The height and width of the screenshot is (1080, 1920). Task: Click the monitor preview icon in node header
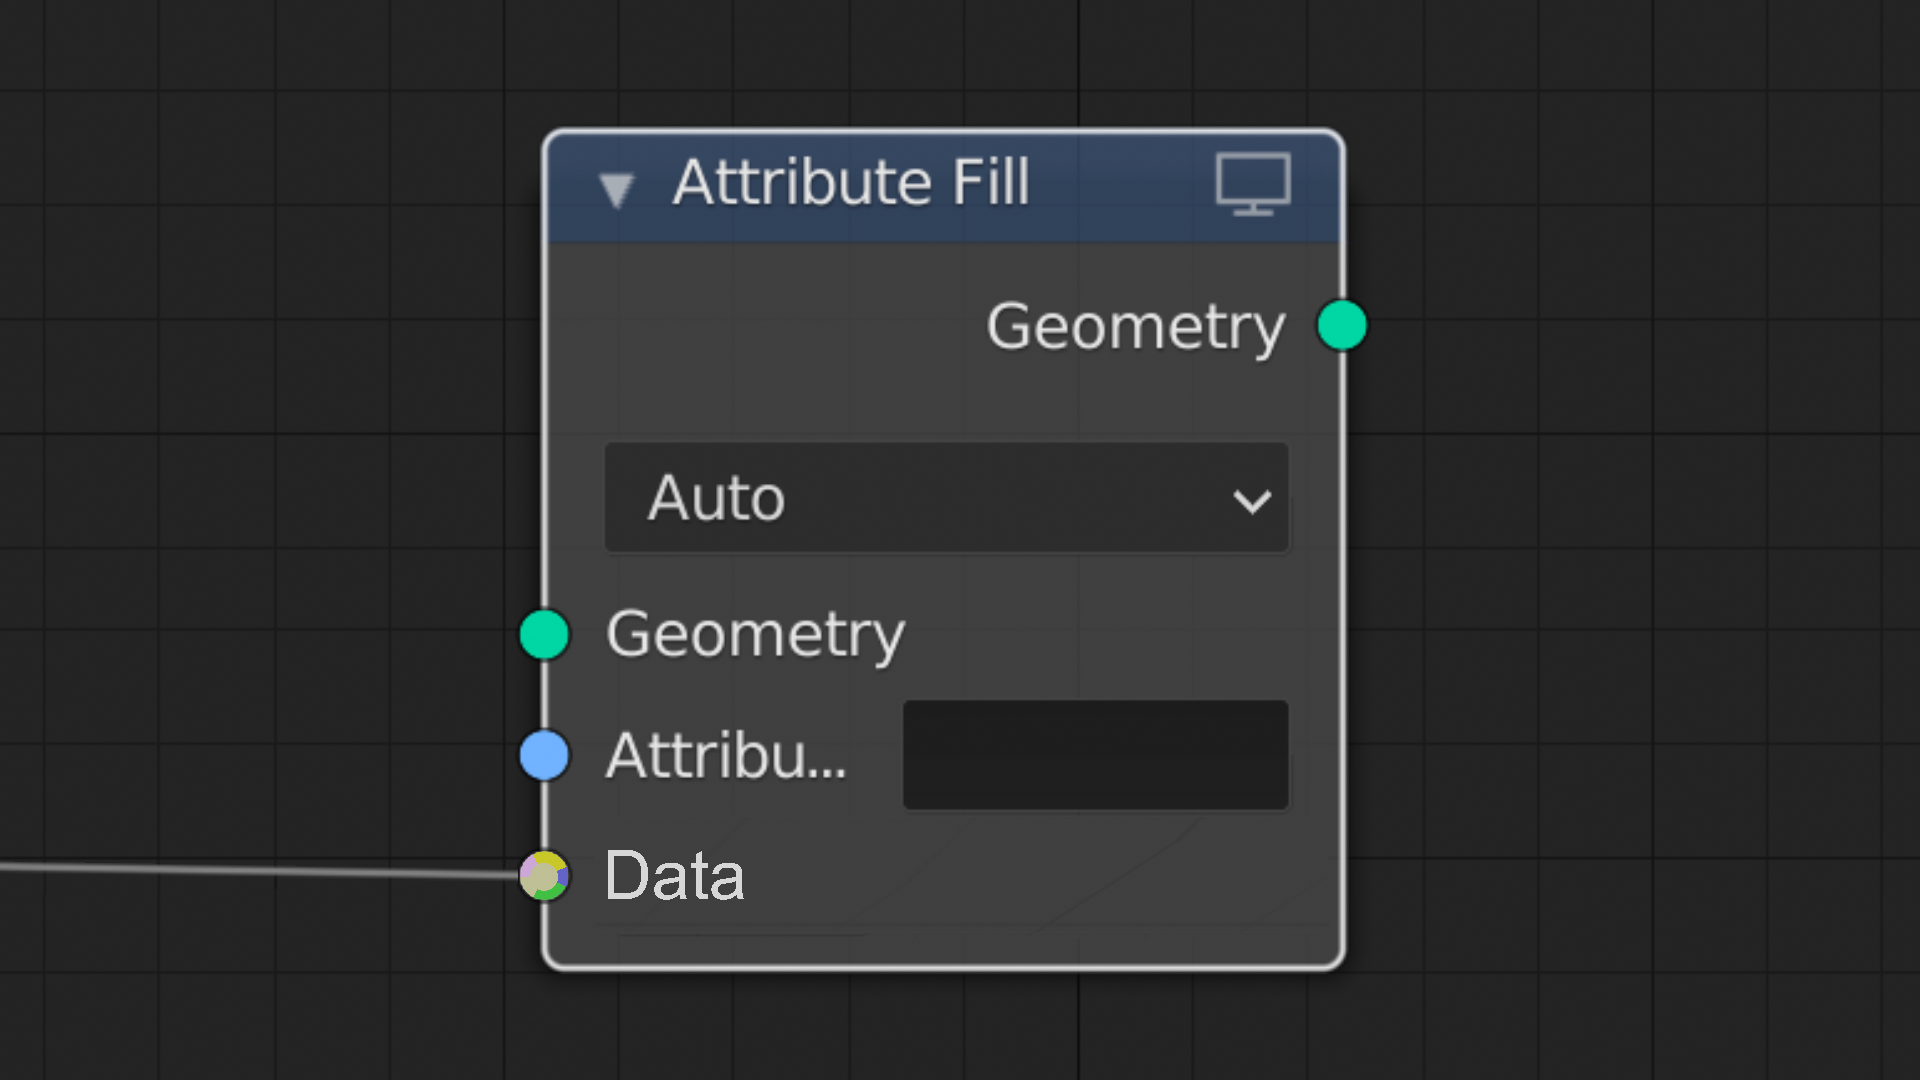1253,184
